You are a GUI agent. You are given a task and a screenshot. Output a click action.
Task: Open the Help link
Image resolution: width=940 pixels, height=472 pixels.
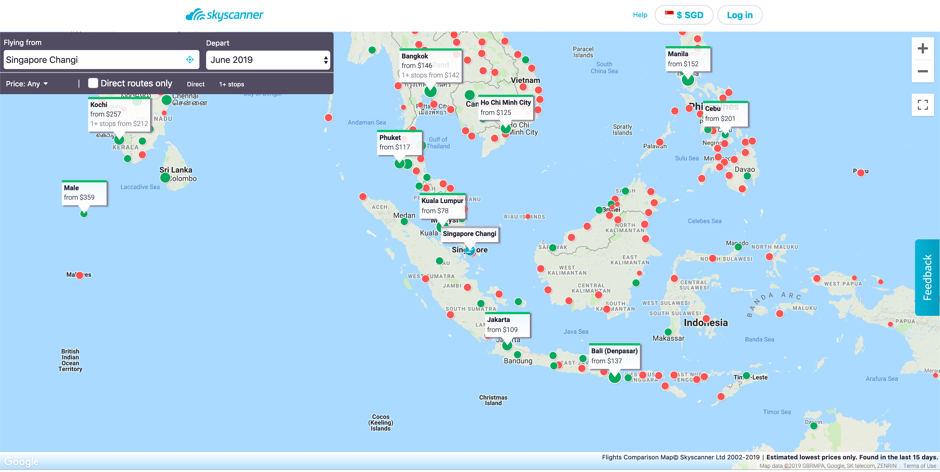pyautogui.click(x=640, y=15)
